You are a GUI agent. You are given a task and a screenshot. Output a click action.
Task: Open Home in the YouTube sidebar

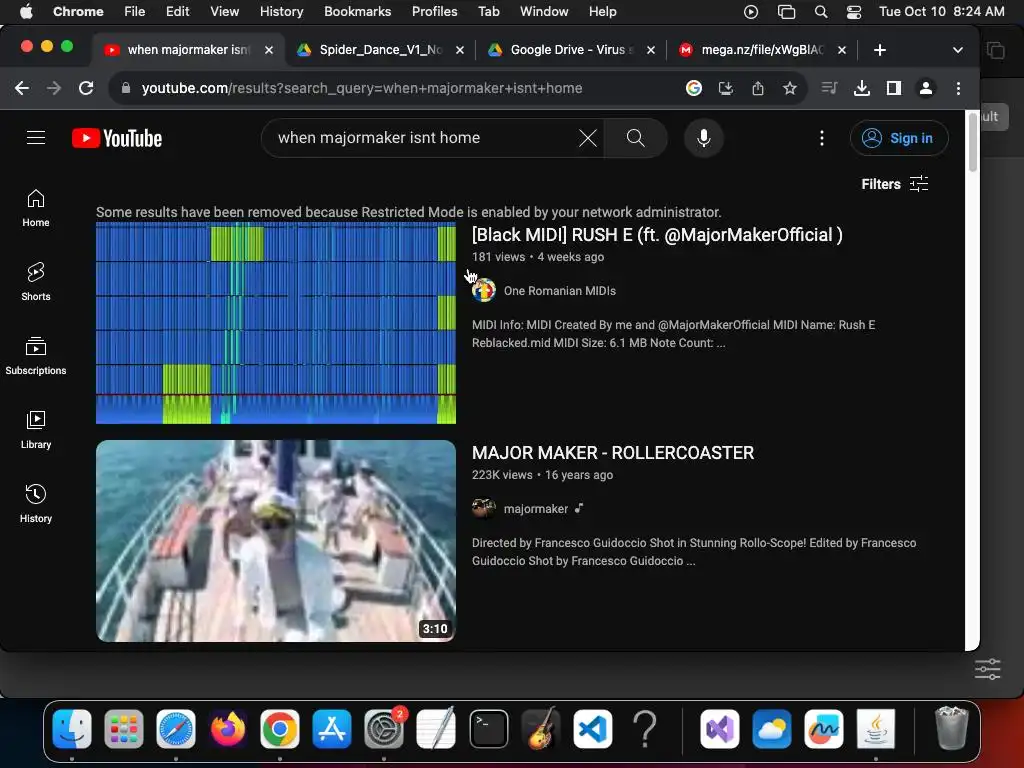tap(36, 208)
